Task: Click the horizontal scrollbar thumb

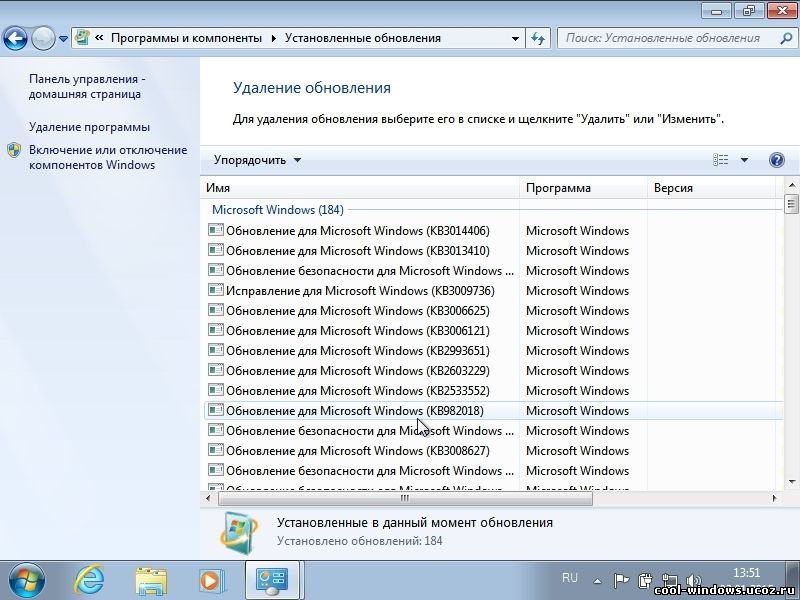Action: tap(405, 498)
